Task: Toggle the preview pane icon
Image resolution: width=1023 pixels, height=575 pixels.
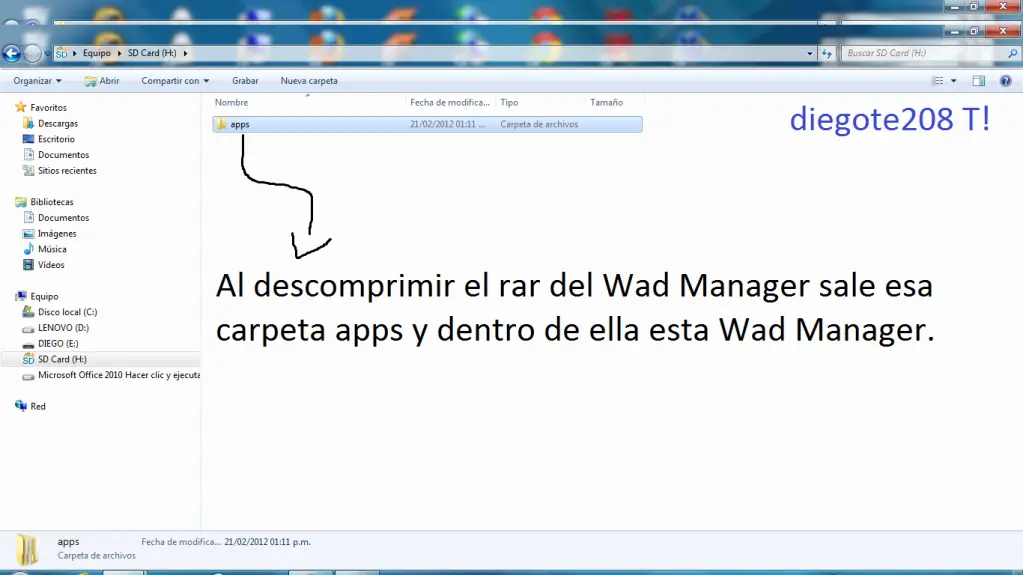Action: coord(979,81)
